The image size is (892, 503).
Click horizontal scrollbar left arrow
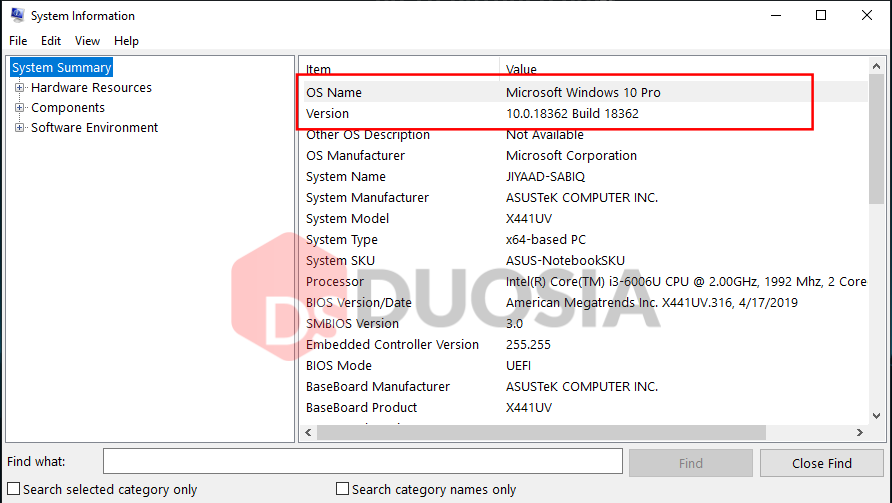(x=308, y=432)
